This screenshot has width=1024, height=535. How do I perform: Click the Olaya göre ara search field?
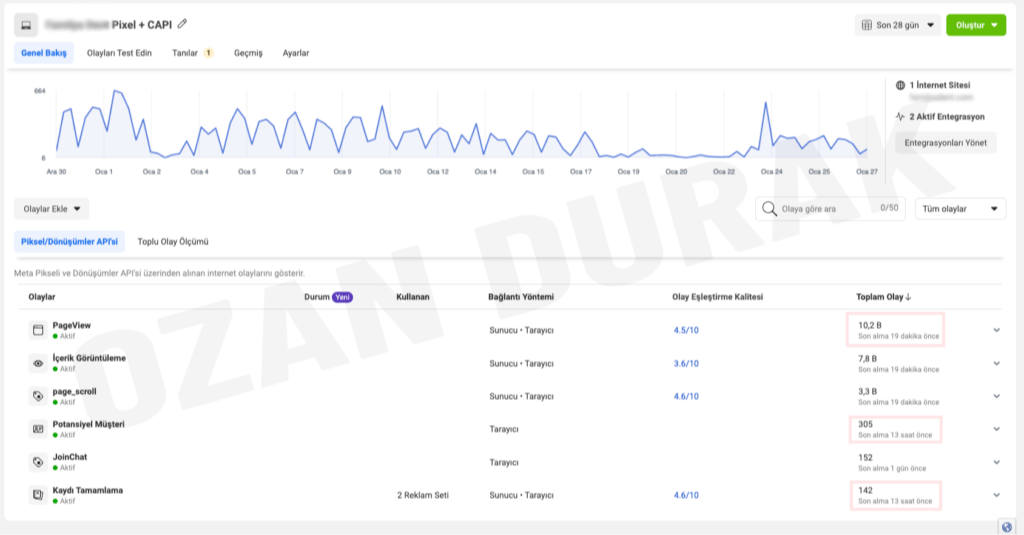[830, 209]
